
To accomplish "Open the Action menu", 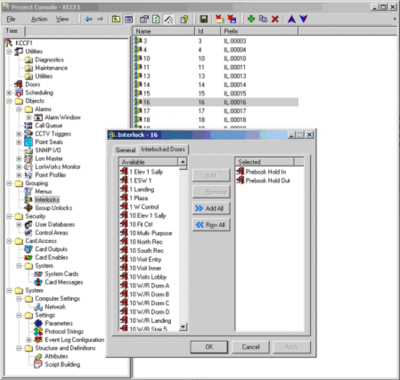I will [39, 19].
